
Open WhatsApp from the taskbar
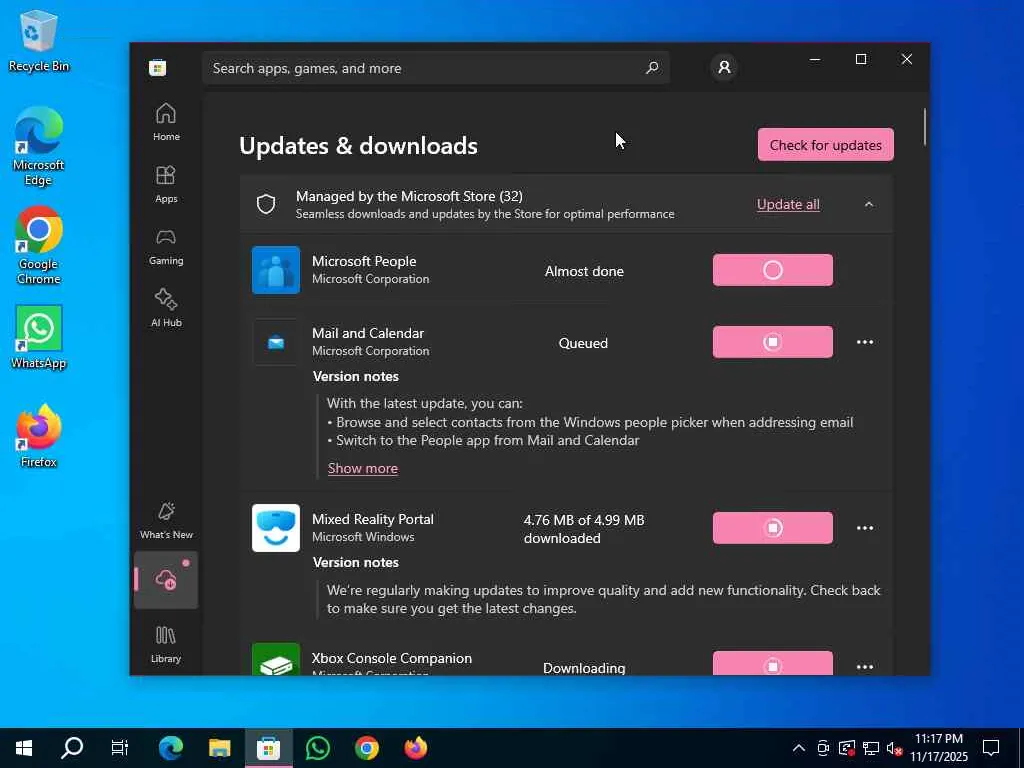tap(317, 748)
